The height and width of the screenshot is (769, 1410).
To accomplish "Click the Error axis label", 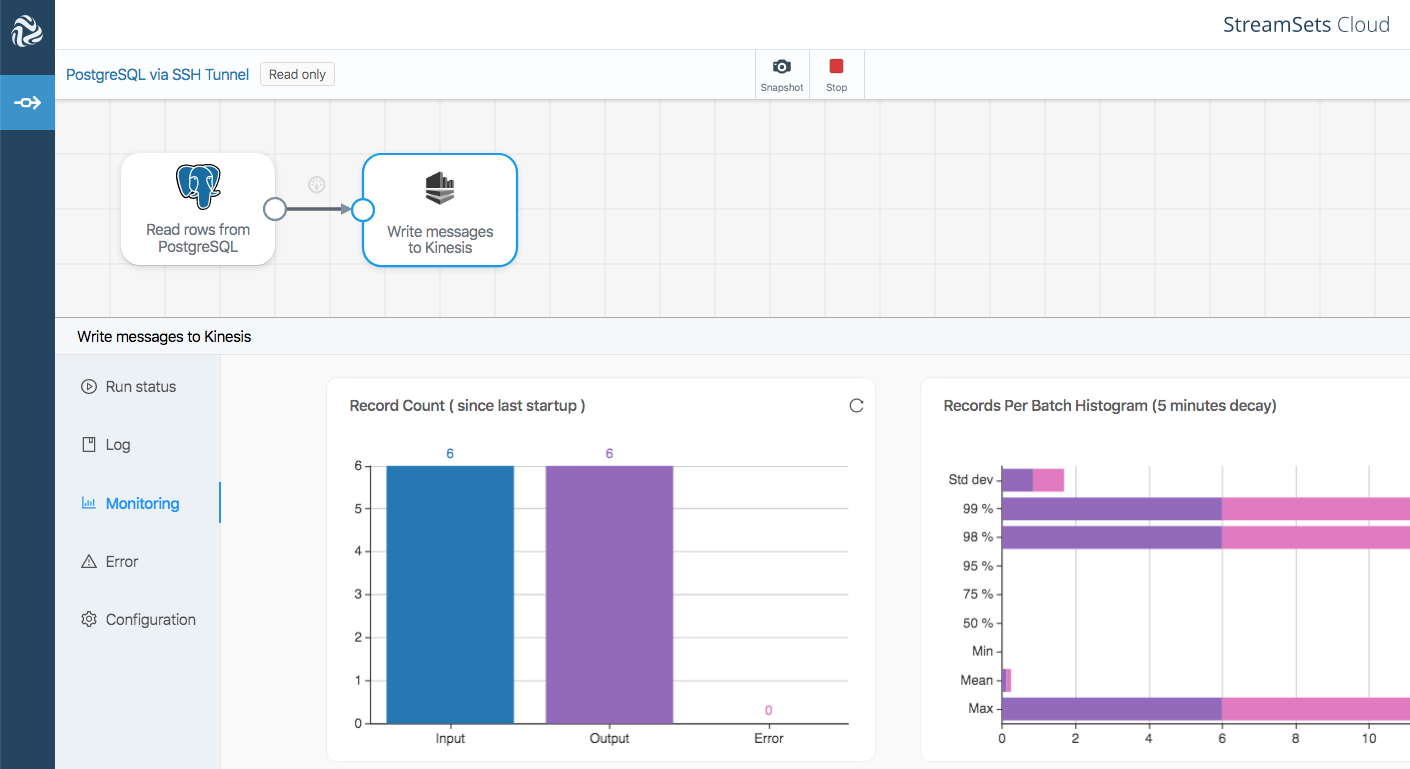I will coord(769,738).
